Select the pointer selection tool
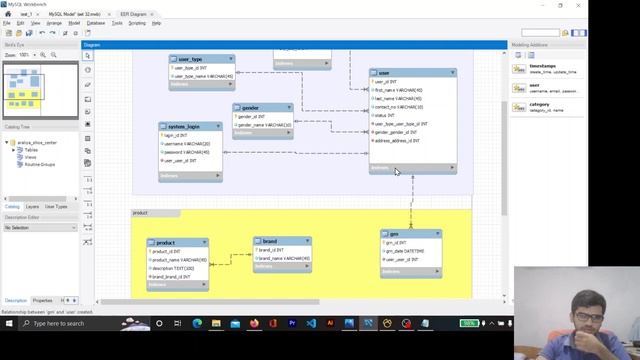Viewport: 640px width, 360px height. coord(88,56)
